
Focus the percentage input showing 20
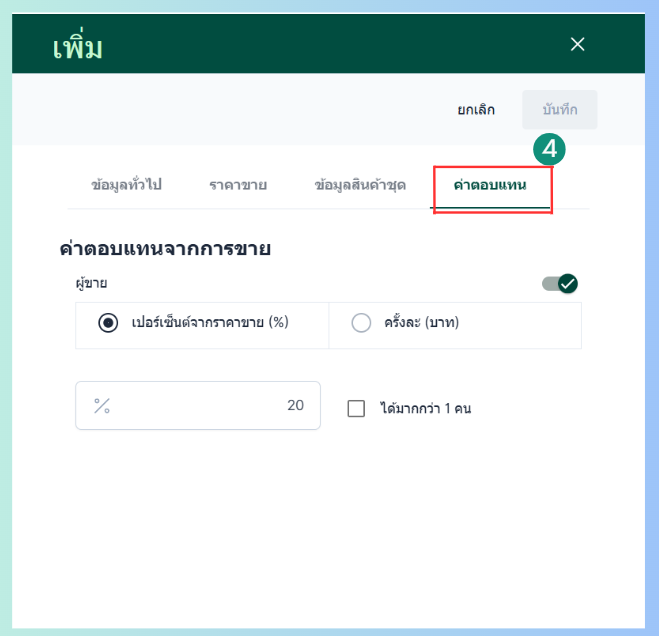click(x=210, y=405)
